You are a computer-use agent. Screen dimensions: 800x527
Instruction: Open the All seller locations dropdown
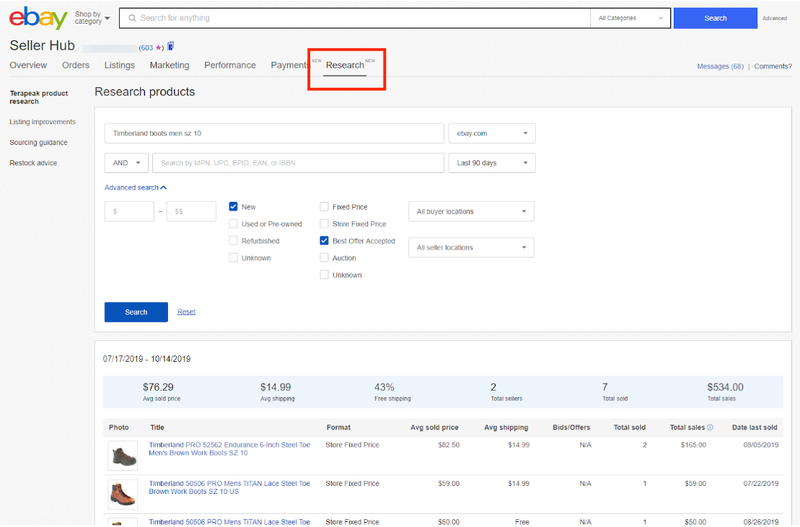tap(471, 247)
